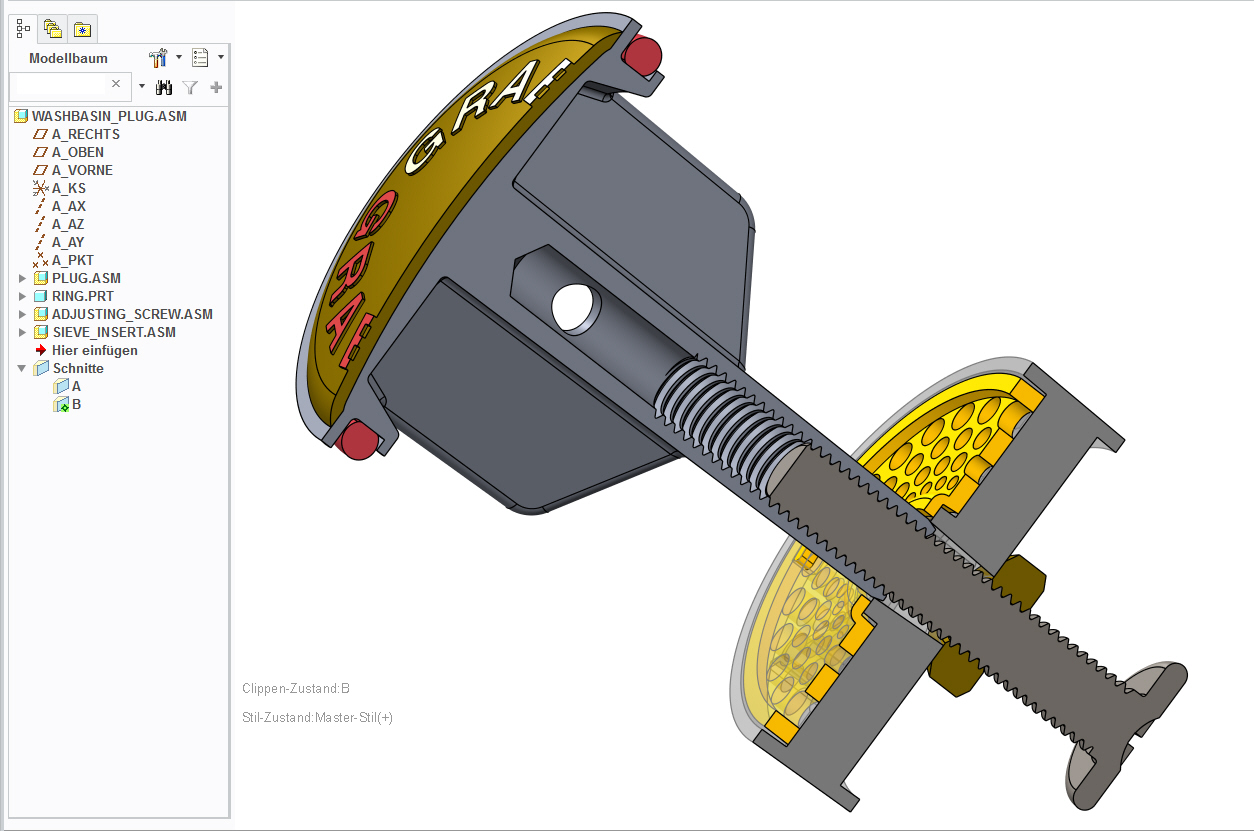
Task: Expand the RING.PRT node
Action: click(23, 296)
